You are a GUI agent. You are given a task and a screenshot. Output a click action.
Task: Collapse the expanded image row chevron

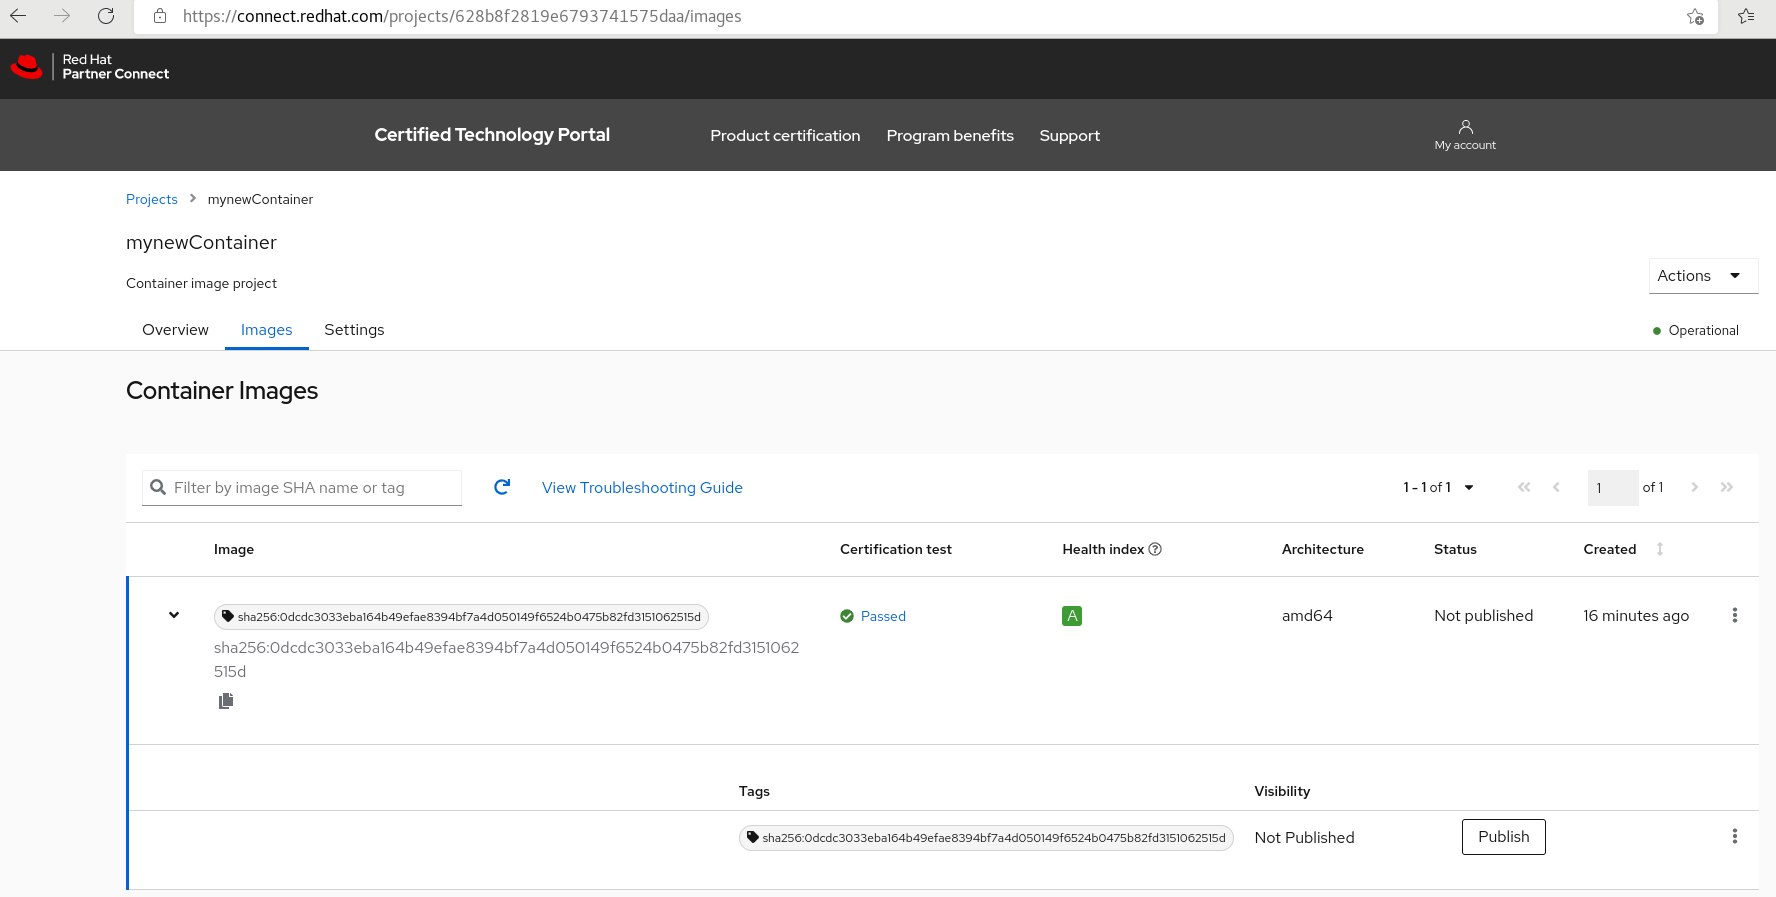pyautogui.click(x=174, y=615)
